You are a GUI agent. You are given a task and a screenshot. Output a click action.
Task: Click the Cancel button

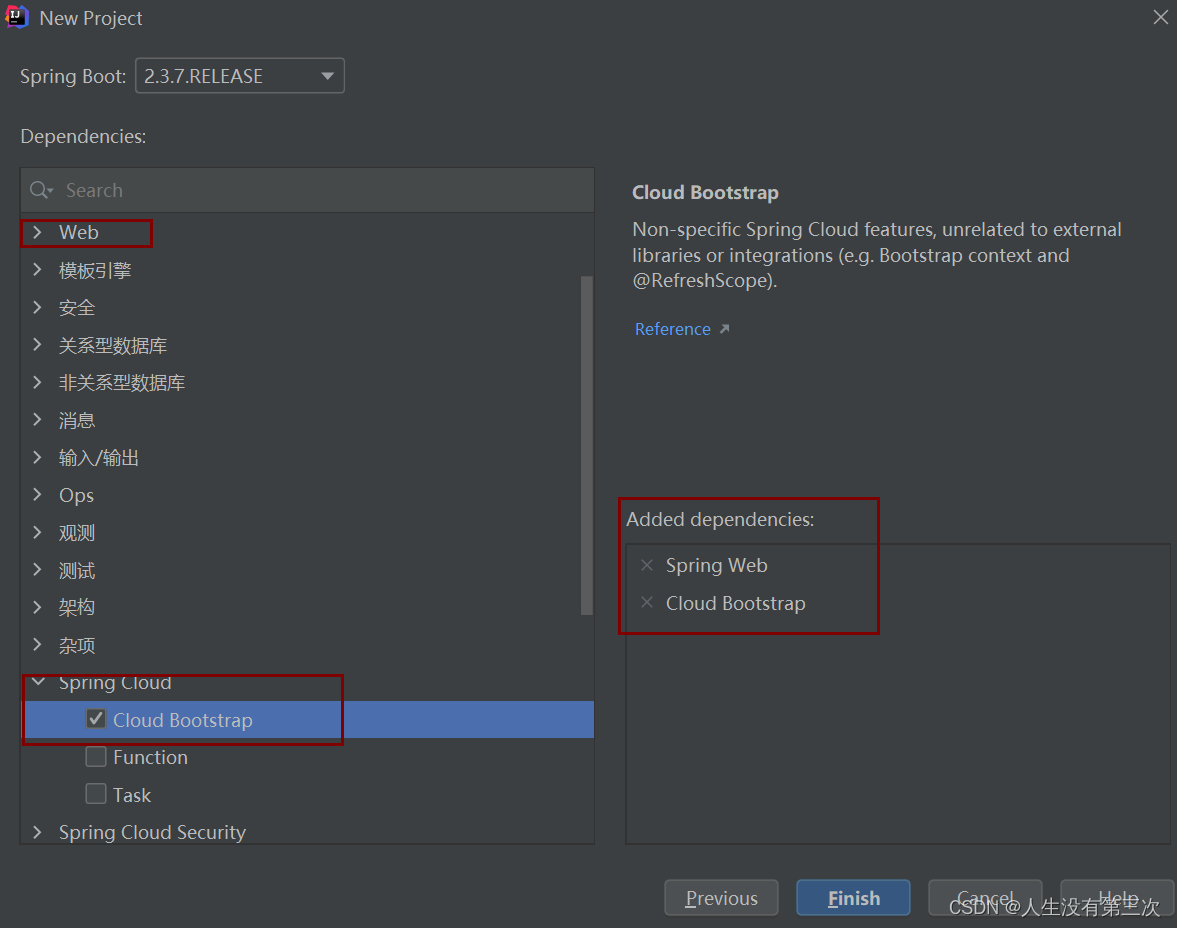click(x=985, y=898)
